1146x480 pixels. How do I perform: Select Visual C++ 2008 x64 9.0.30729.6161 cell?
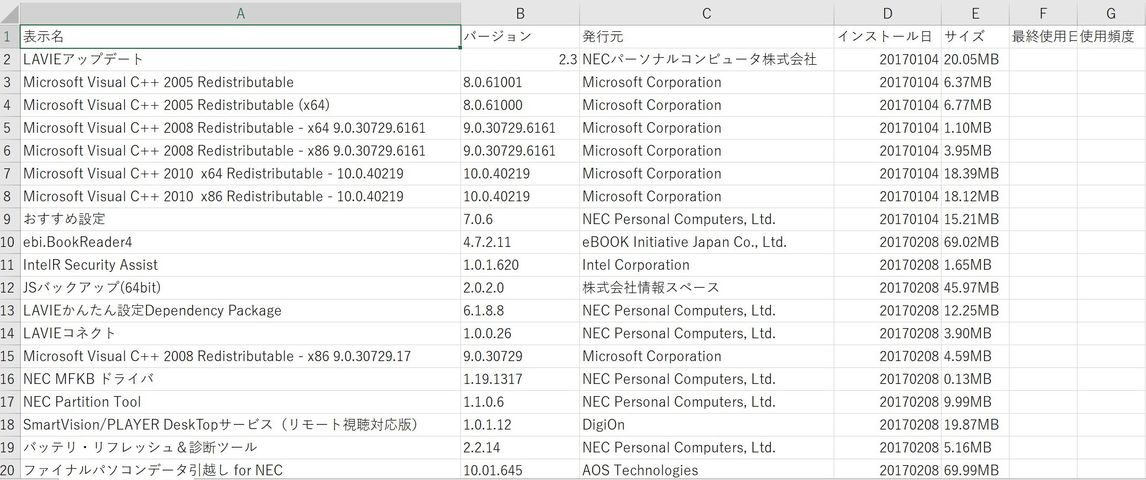click(240, 128)
